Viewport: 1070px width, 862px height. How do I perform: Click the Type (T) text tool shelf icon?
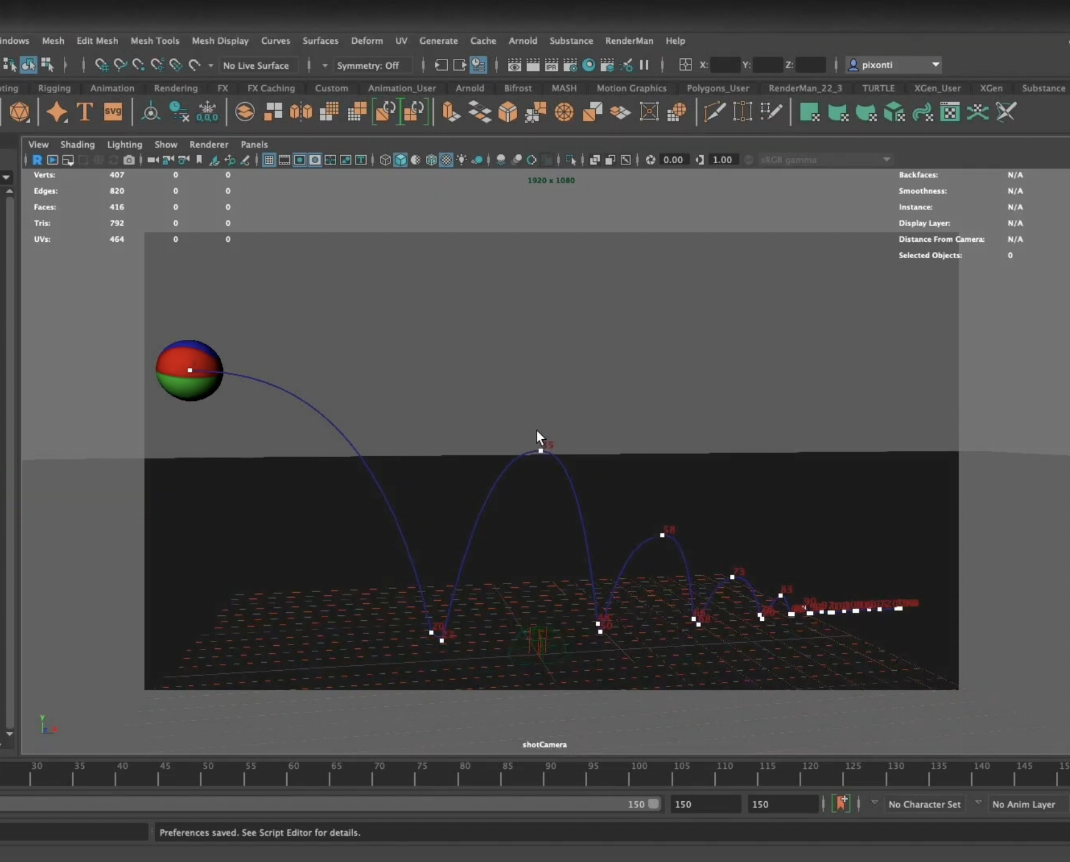85,112
